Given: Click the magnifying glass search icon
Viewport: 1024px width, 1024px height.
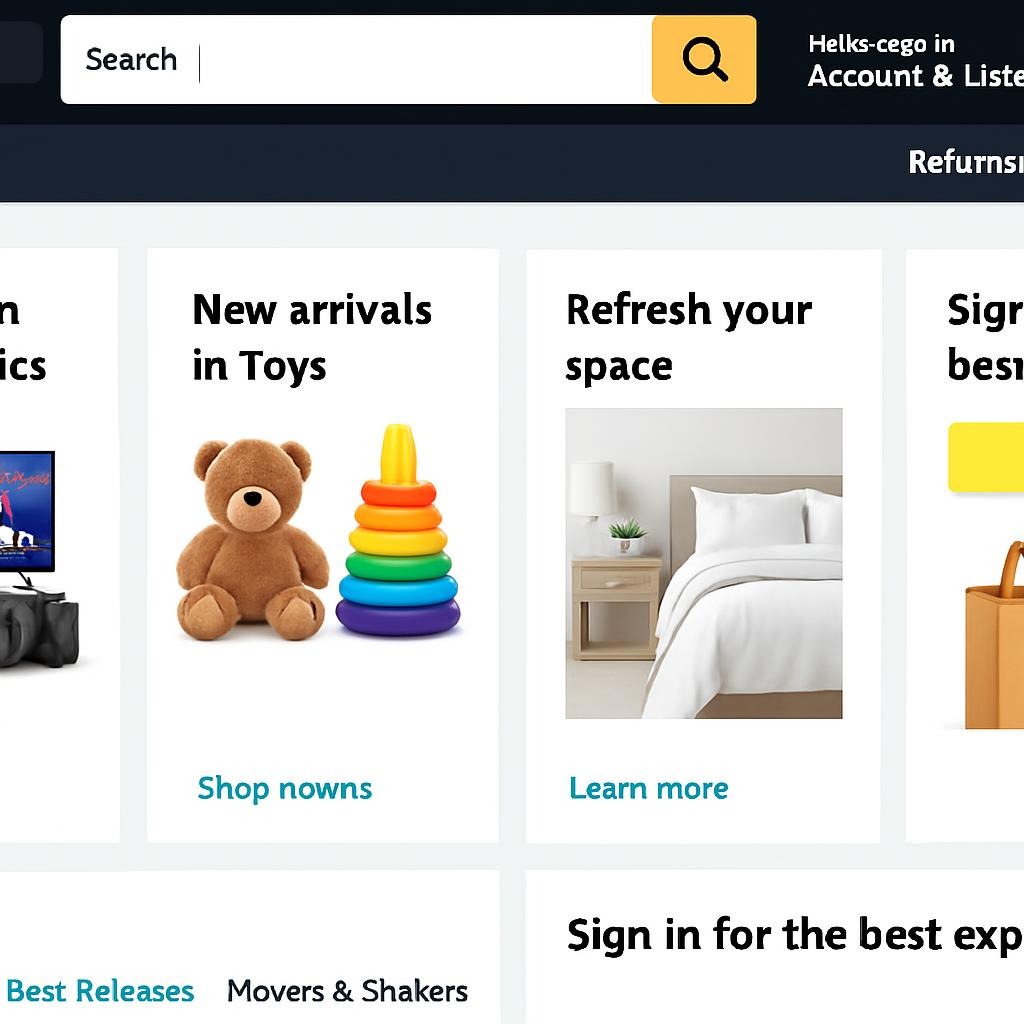Looking at the screenshot, I should click(703, 59).
